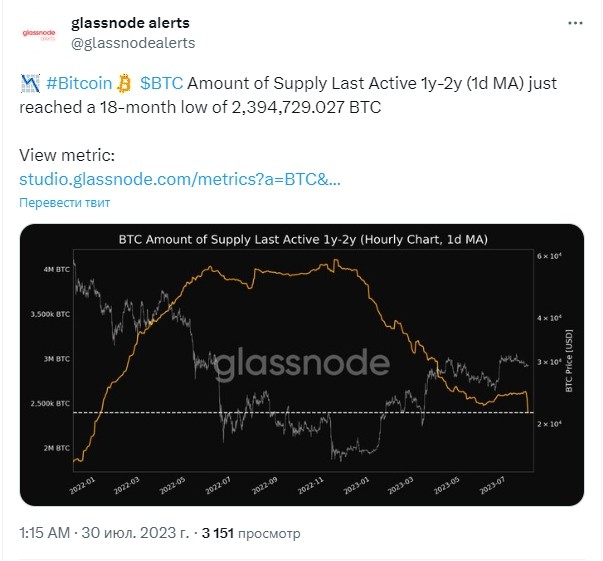Viewport: 603px width, 561px height.
Task: Click the glassnode alerts profile avatar
Action: click(39, 35)
